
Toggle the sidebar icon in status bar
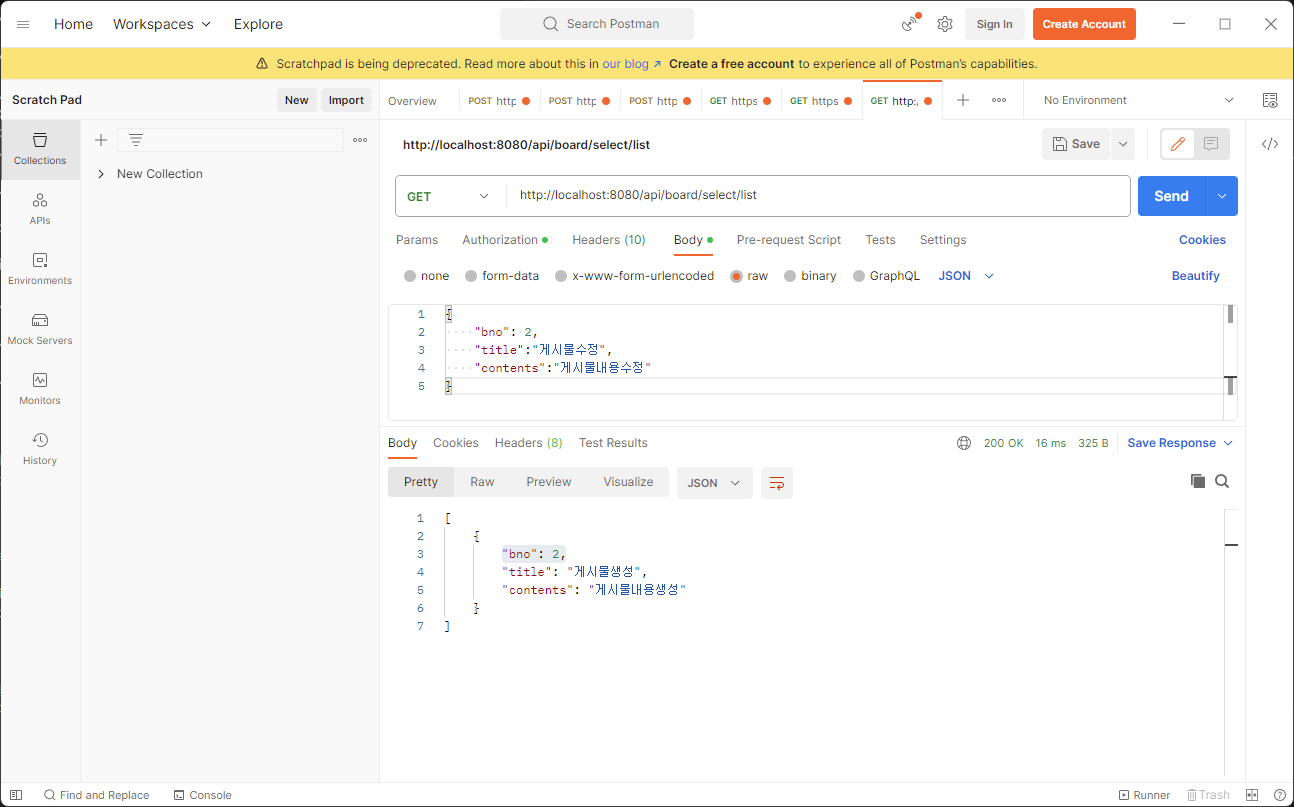click(16, 795)
